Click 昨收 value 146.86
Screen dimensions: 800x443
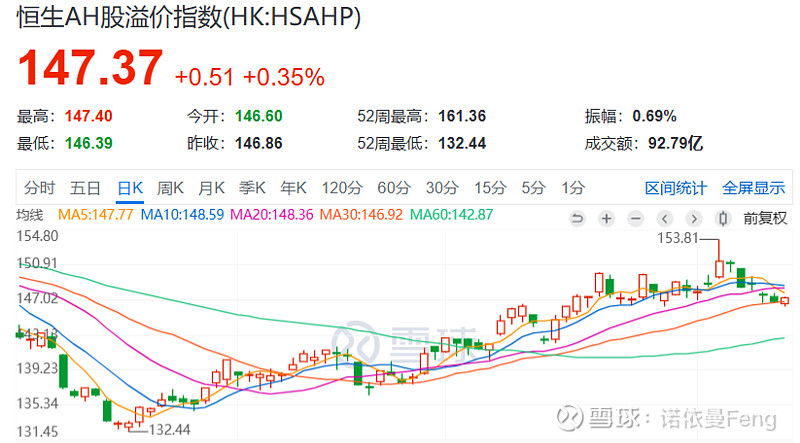[259, 143]
